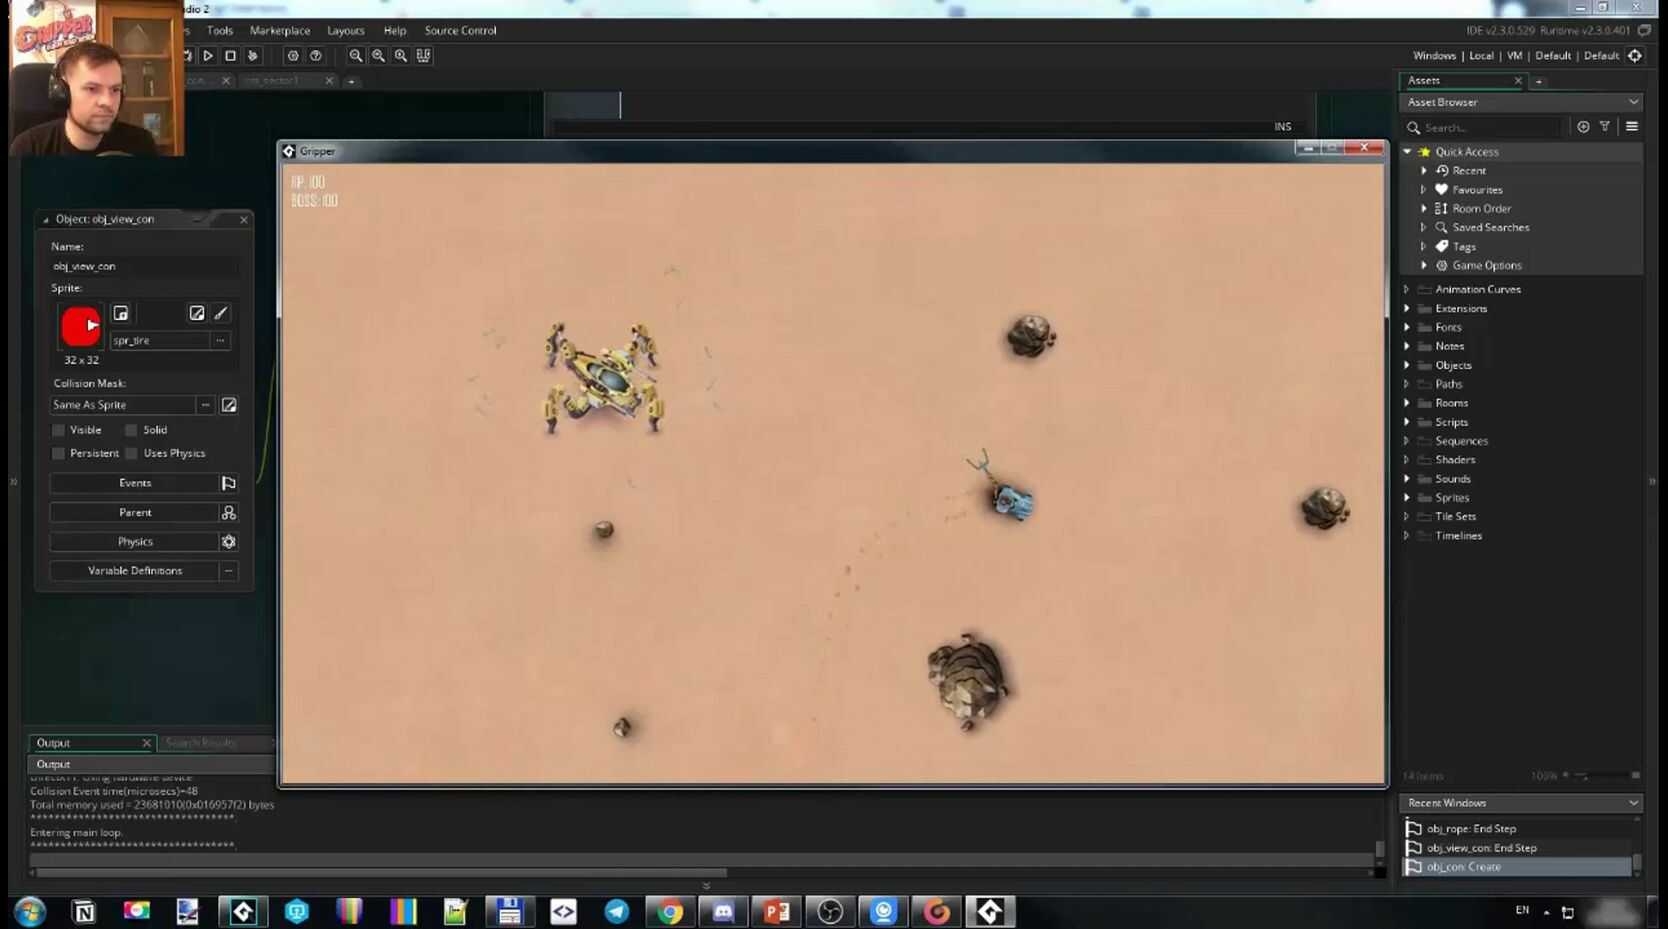Click the Variable Definitions button

(x=135, y=570)
